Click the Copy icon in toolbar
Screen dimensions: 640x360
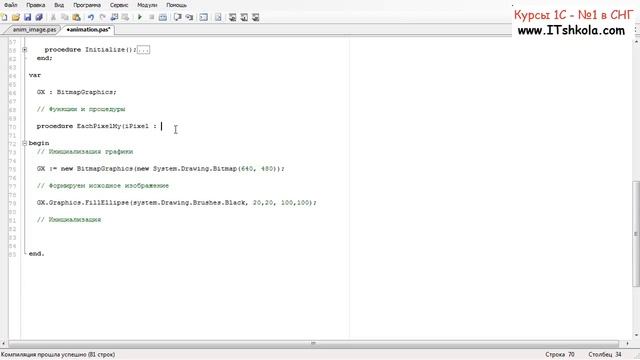coord(64,17)
